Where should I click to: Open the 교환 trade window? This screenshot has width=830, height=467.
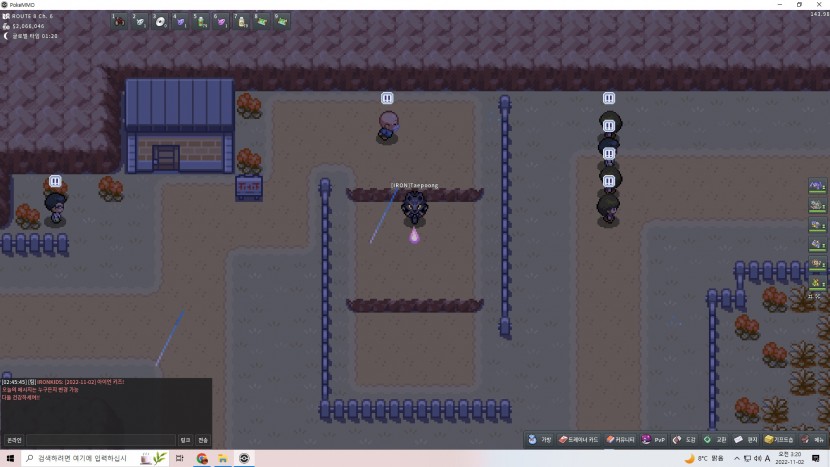click(715, 439)
